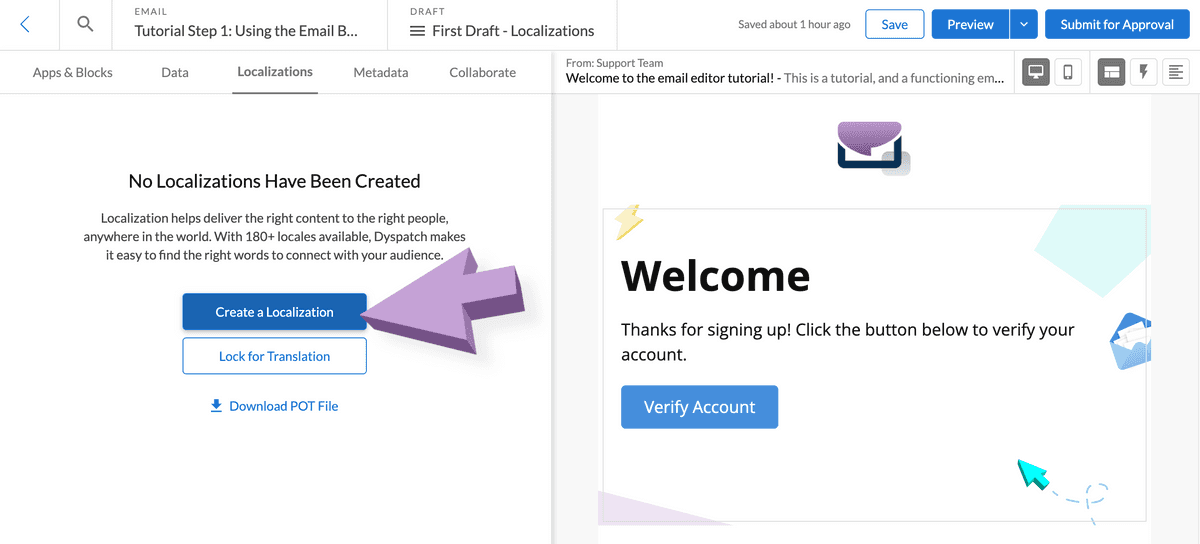This screenshot has width=1200, height=544.
Task: Switch to desktop preview mode
Action: [x=1036, y=72]
